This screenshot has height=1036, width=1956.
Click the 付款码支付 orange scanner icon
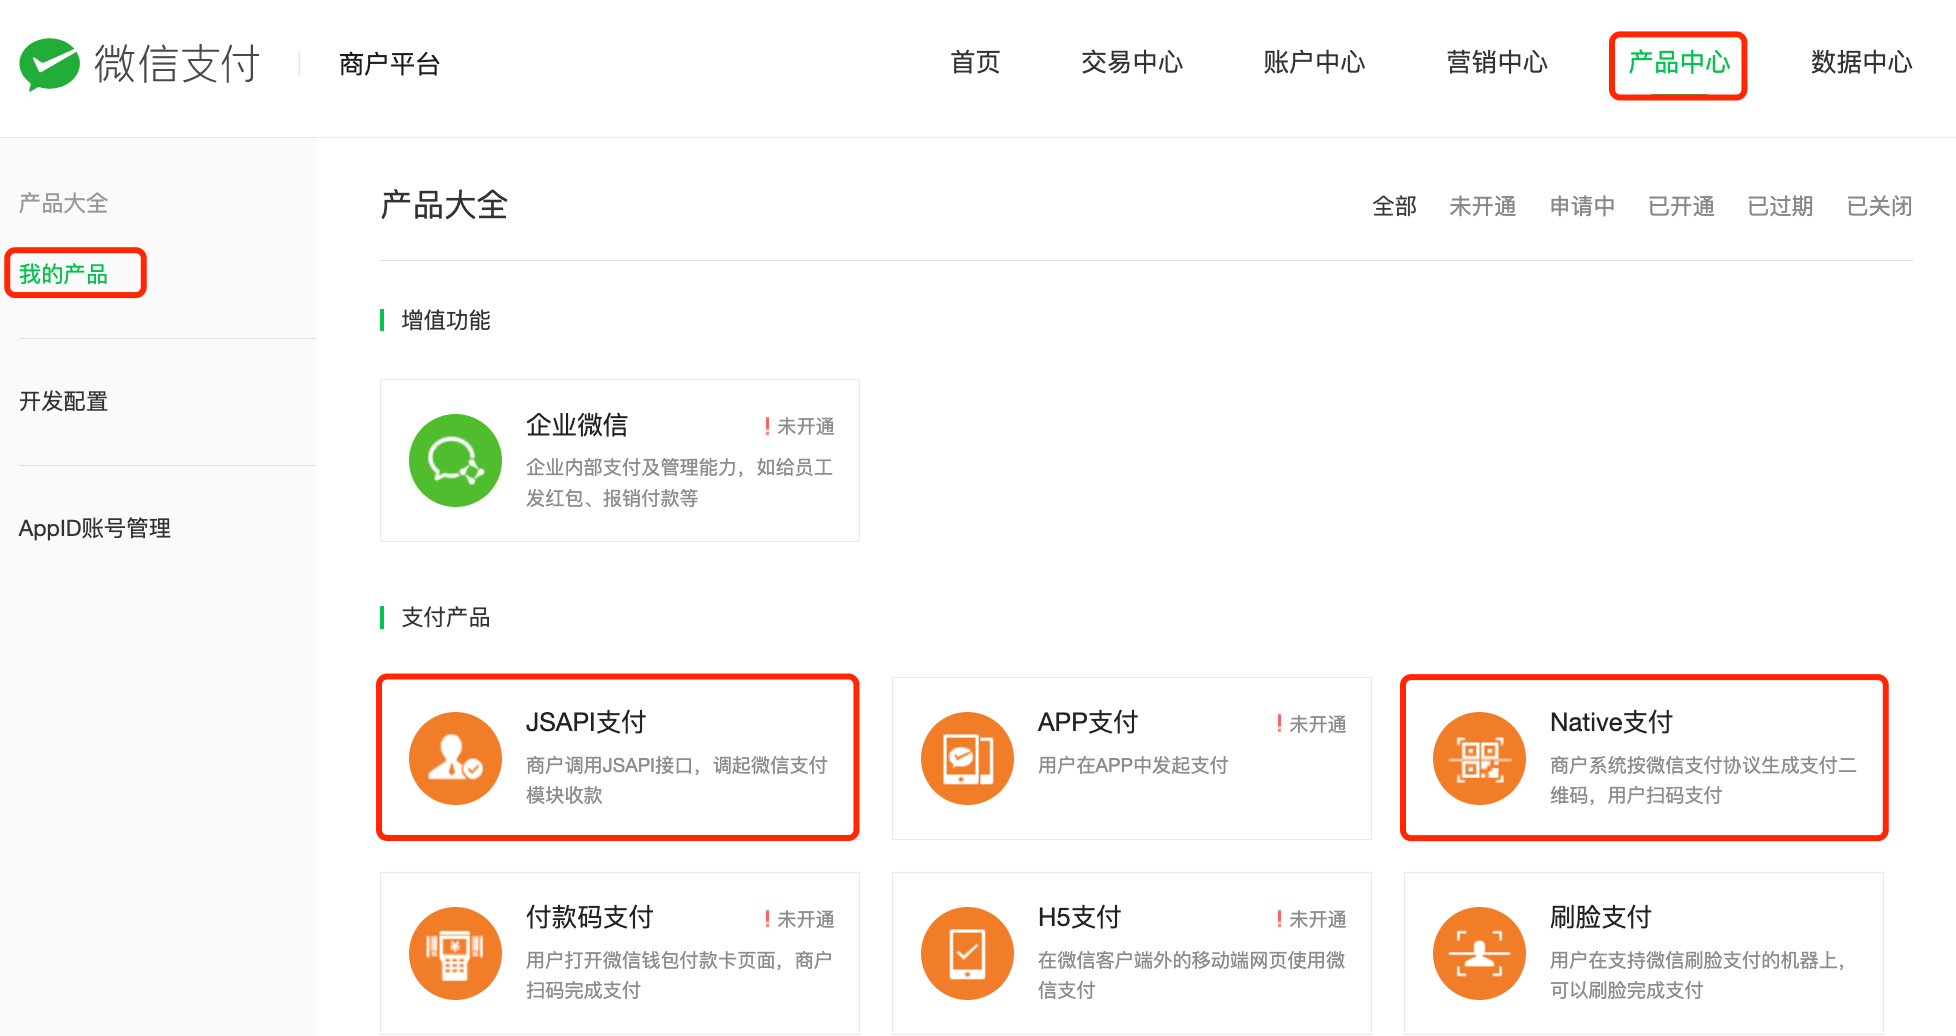pos(455,953)
